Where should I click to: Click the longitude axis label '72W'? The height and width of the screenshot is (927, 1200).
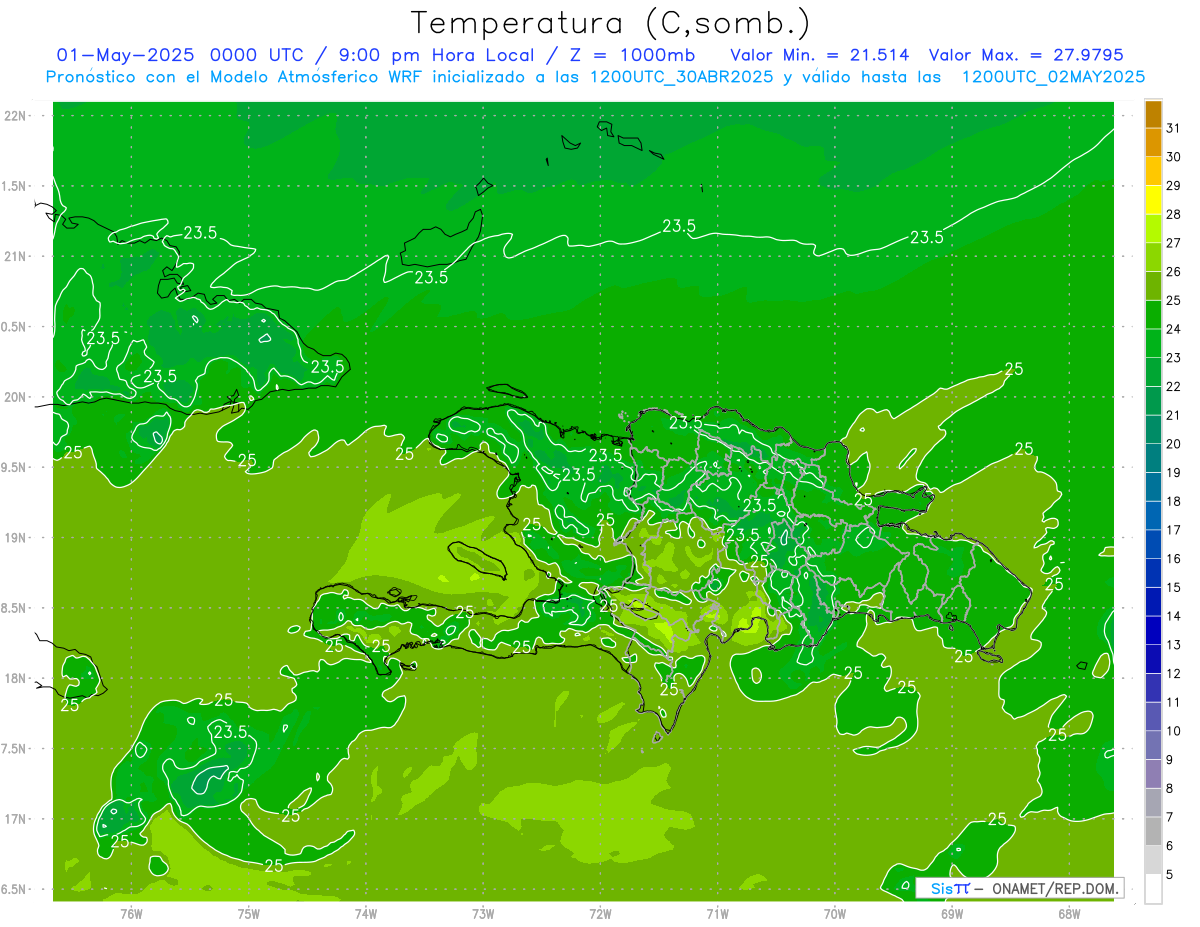pos(600,915)
